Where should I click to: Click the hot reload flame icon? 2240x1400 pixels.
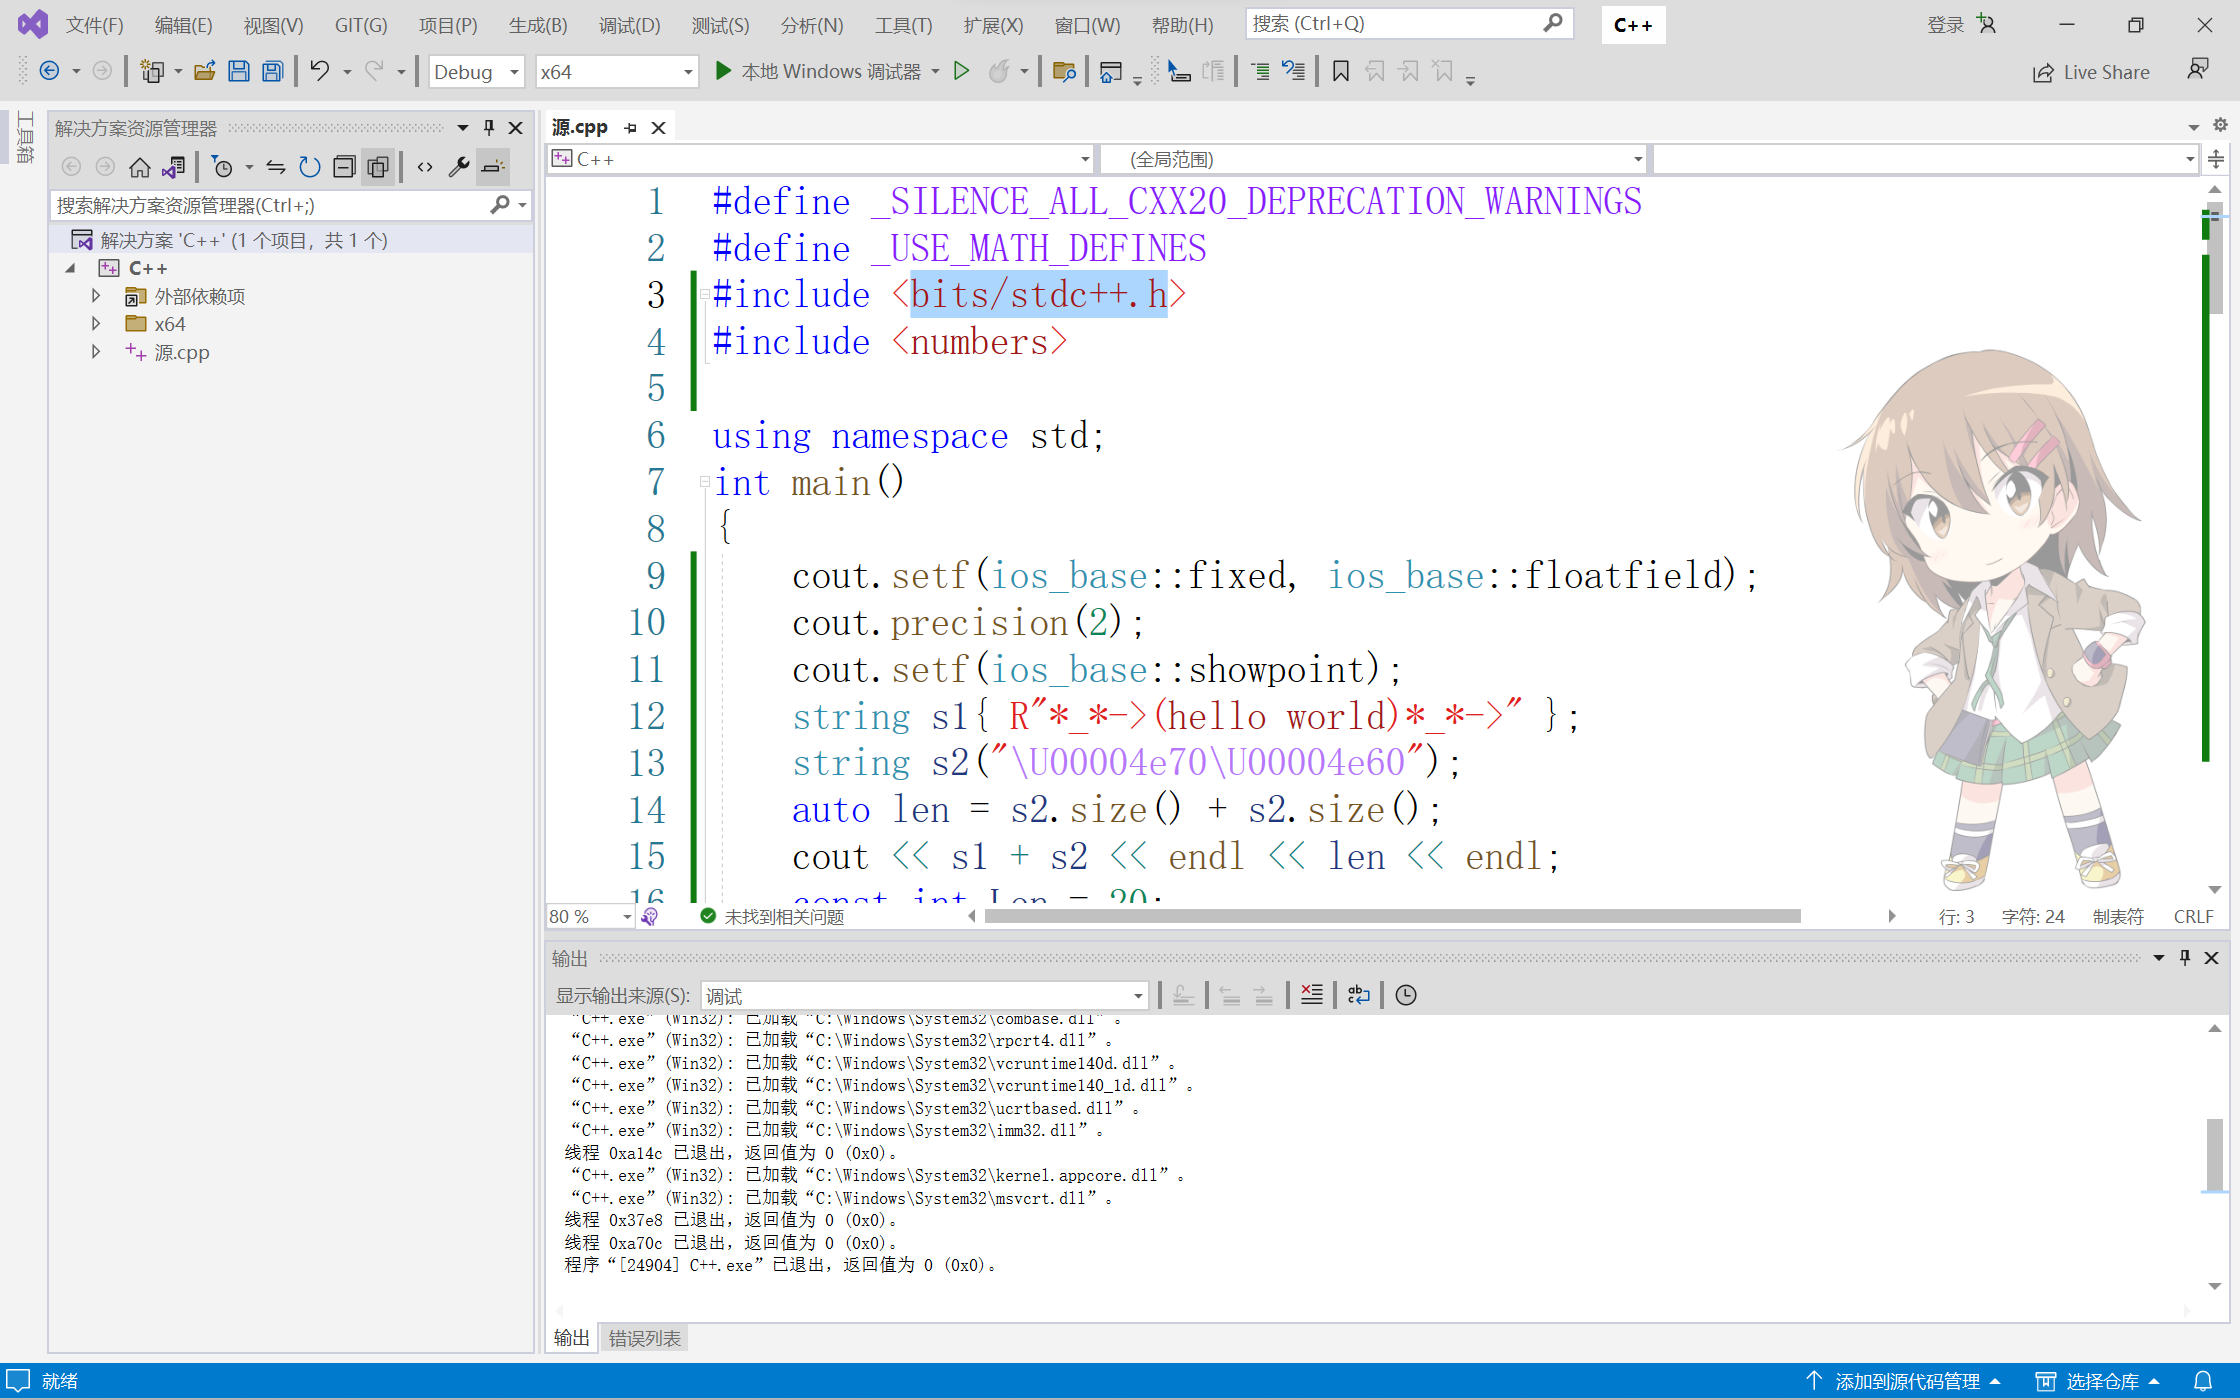coord(998,71)
